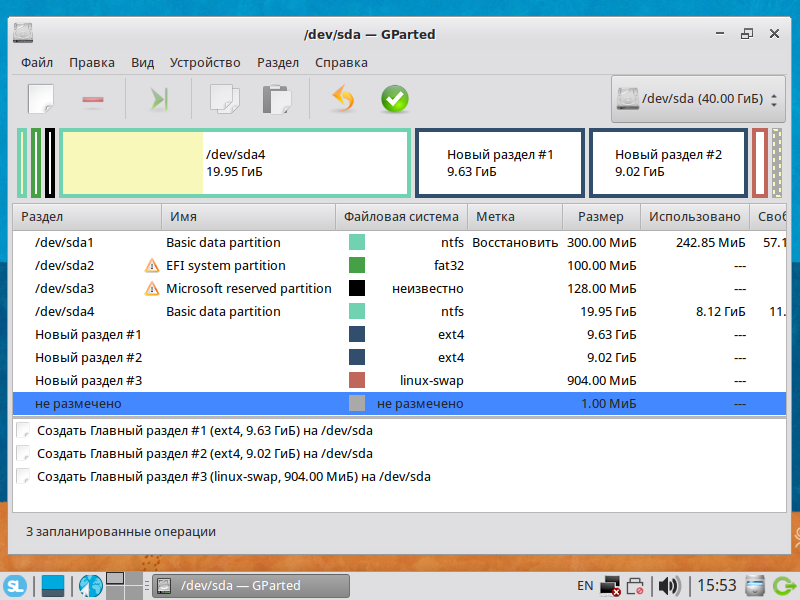Sort by the Метка column header
Screen dimensions: 800x600
[x=515, y=217]
